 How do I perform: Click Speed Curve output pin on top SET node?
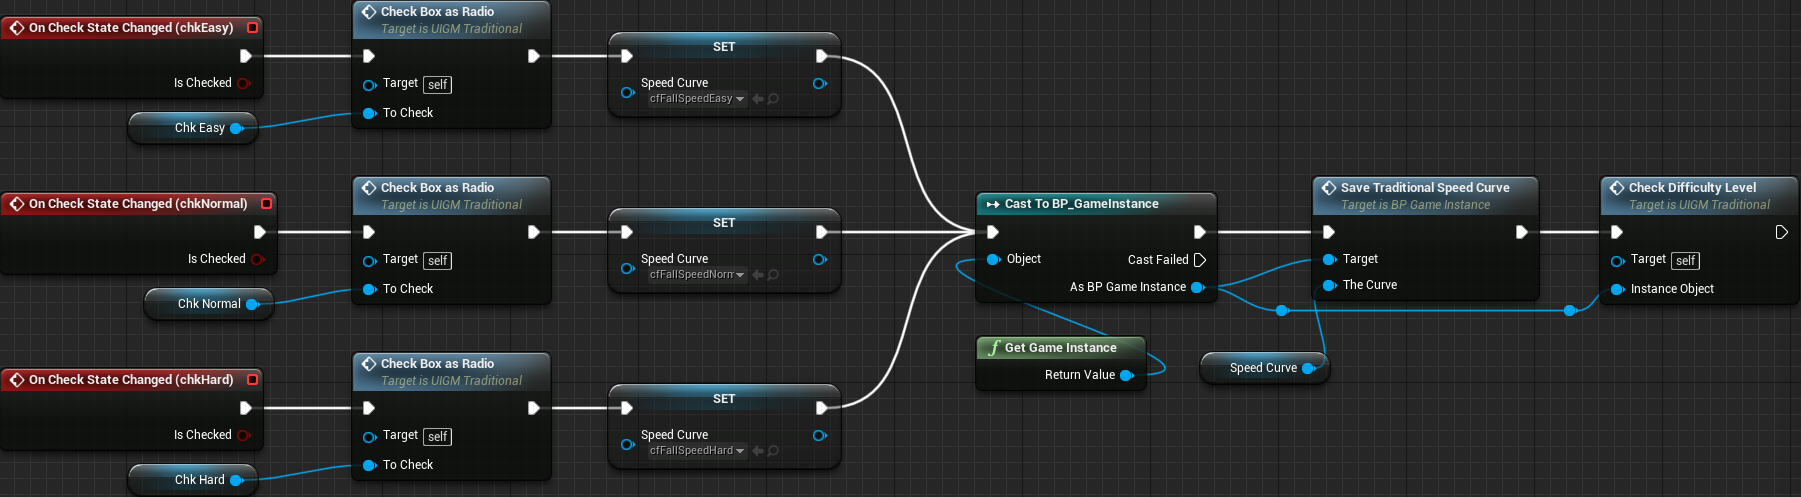[820, 83]
